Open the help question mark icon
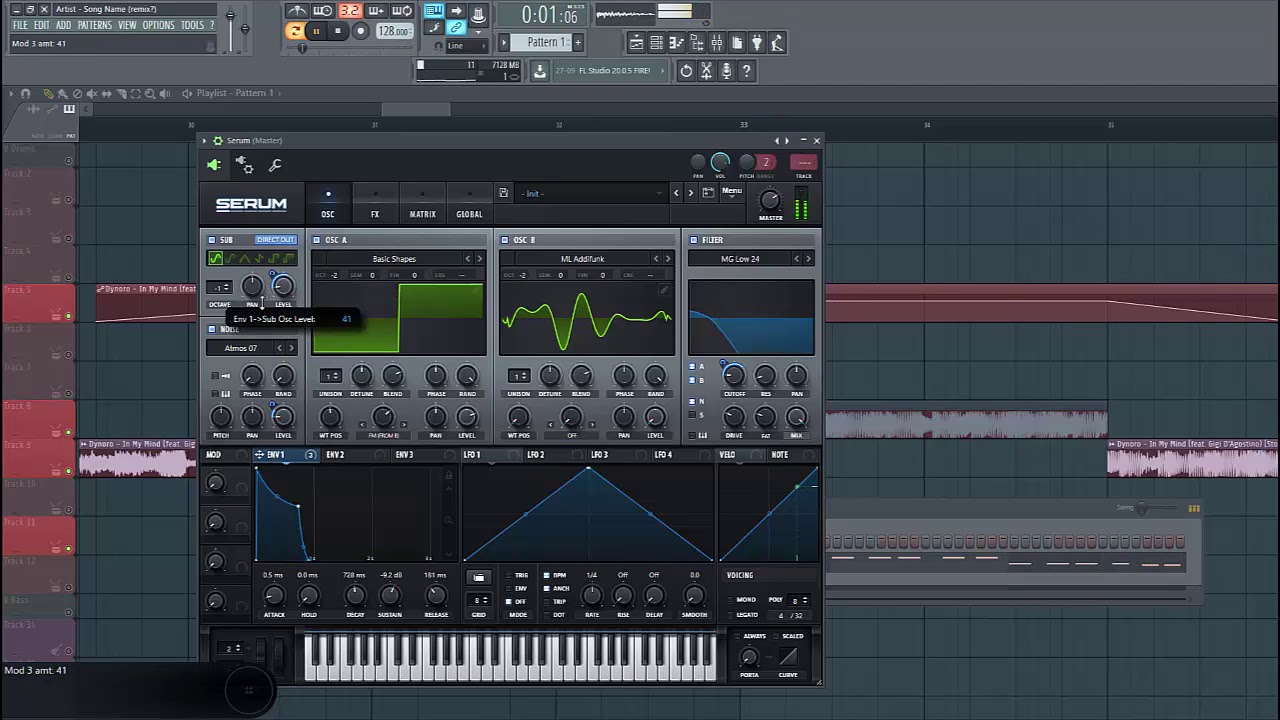The height and width of the screenshot is (720, 1280). (746, 70)
